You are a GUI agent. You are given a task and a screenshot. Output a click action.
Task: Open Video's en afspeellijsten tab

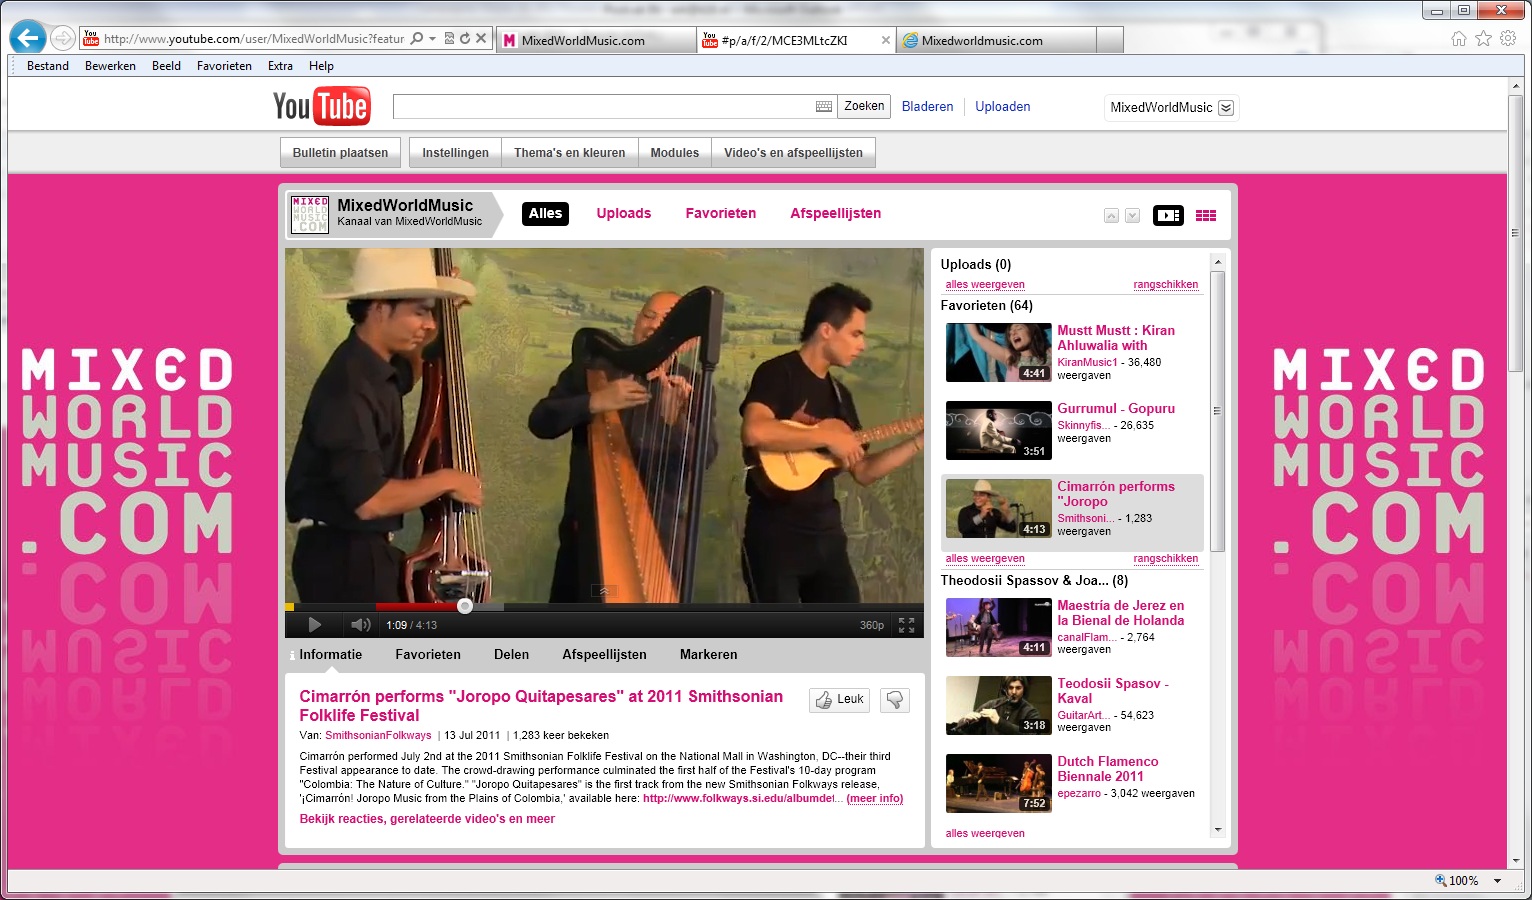tap(793, 153)
